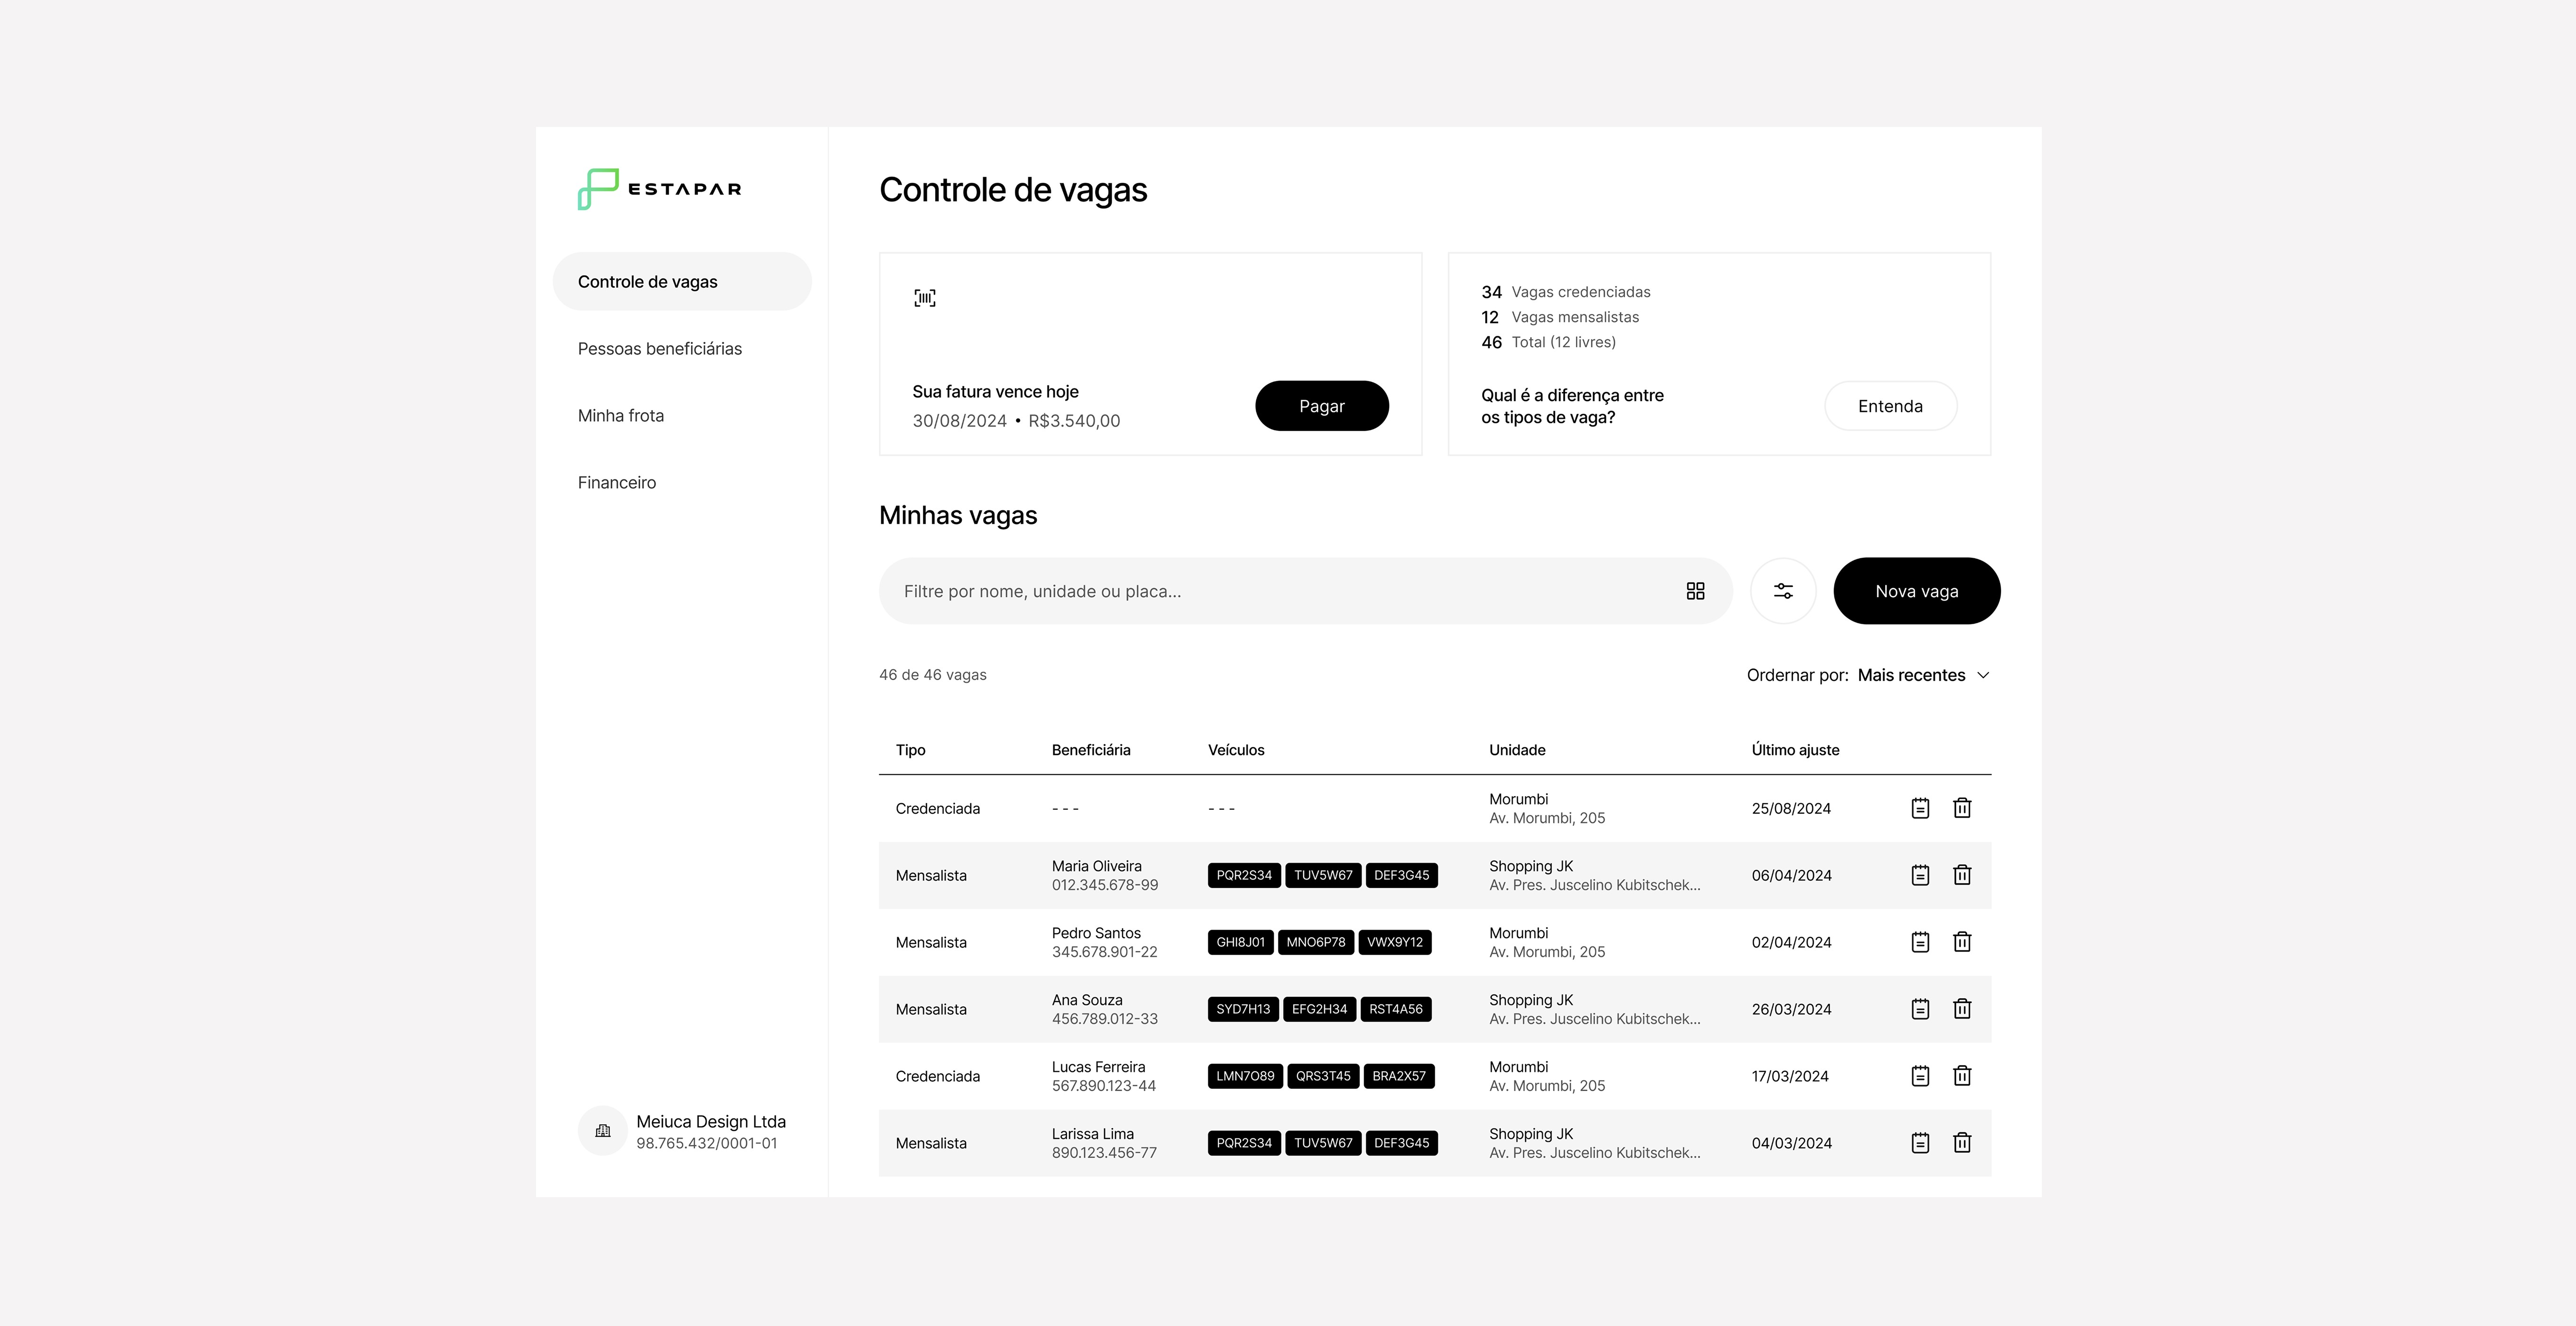
Task: Click plate TUV5W67 in Larissa Lima's row
Action: [1323, 1143]
